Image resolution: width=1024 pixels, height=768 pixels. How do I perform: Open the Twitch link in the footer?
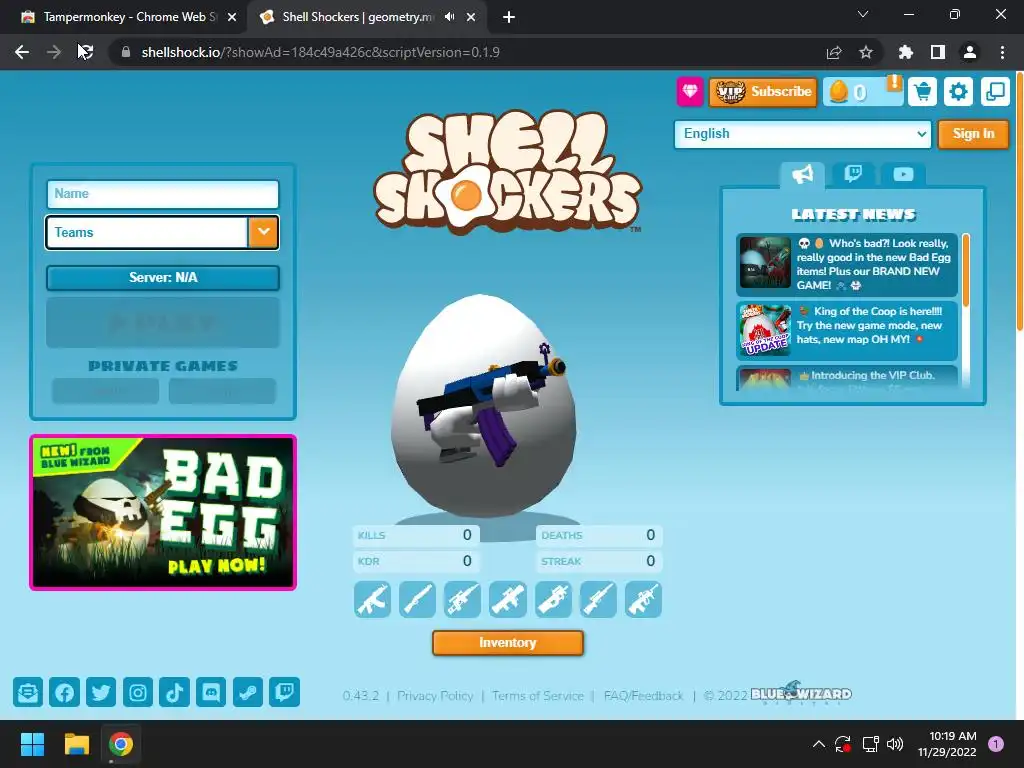285,692
